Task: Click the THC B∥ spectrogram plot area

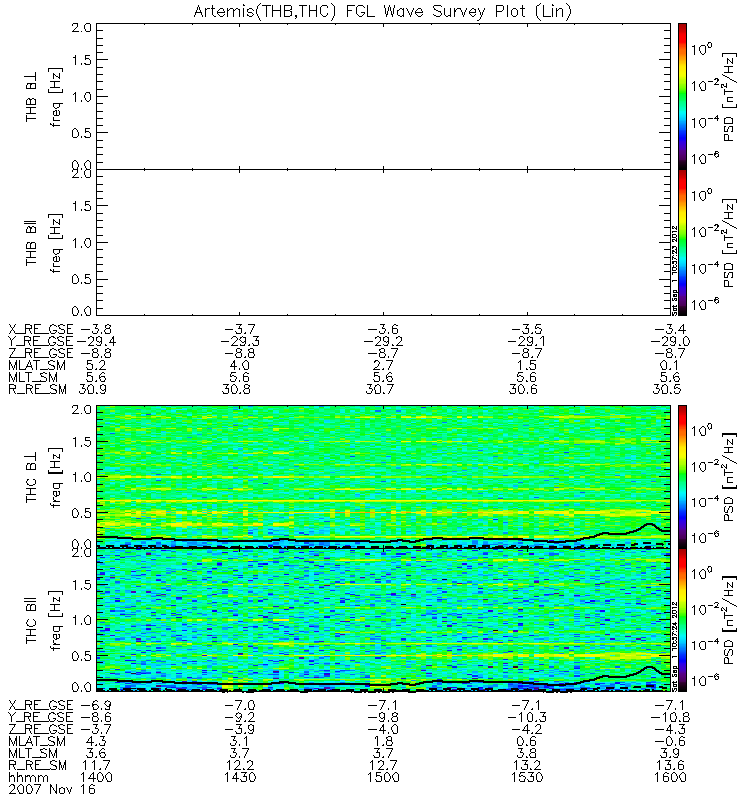Action: click(383, 620)
